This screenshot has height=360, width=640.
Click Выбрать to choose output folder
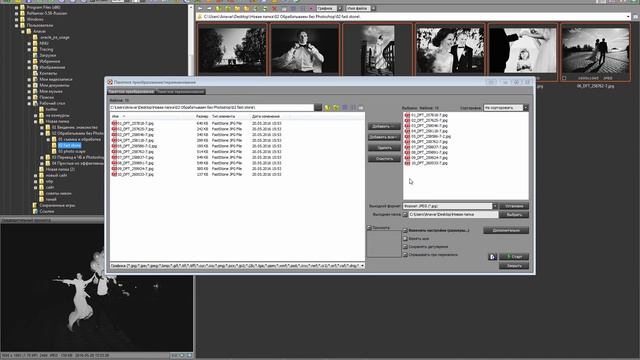click(514, 214)
